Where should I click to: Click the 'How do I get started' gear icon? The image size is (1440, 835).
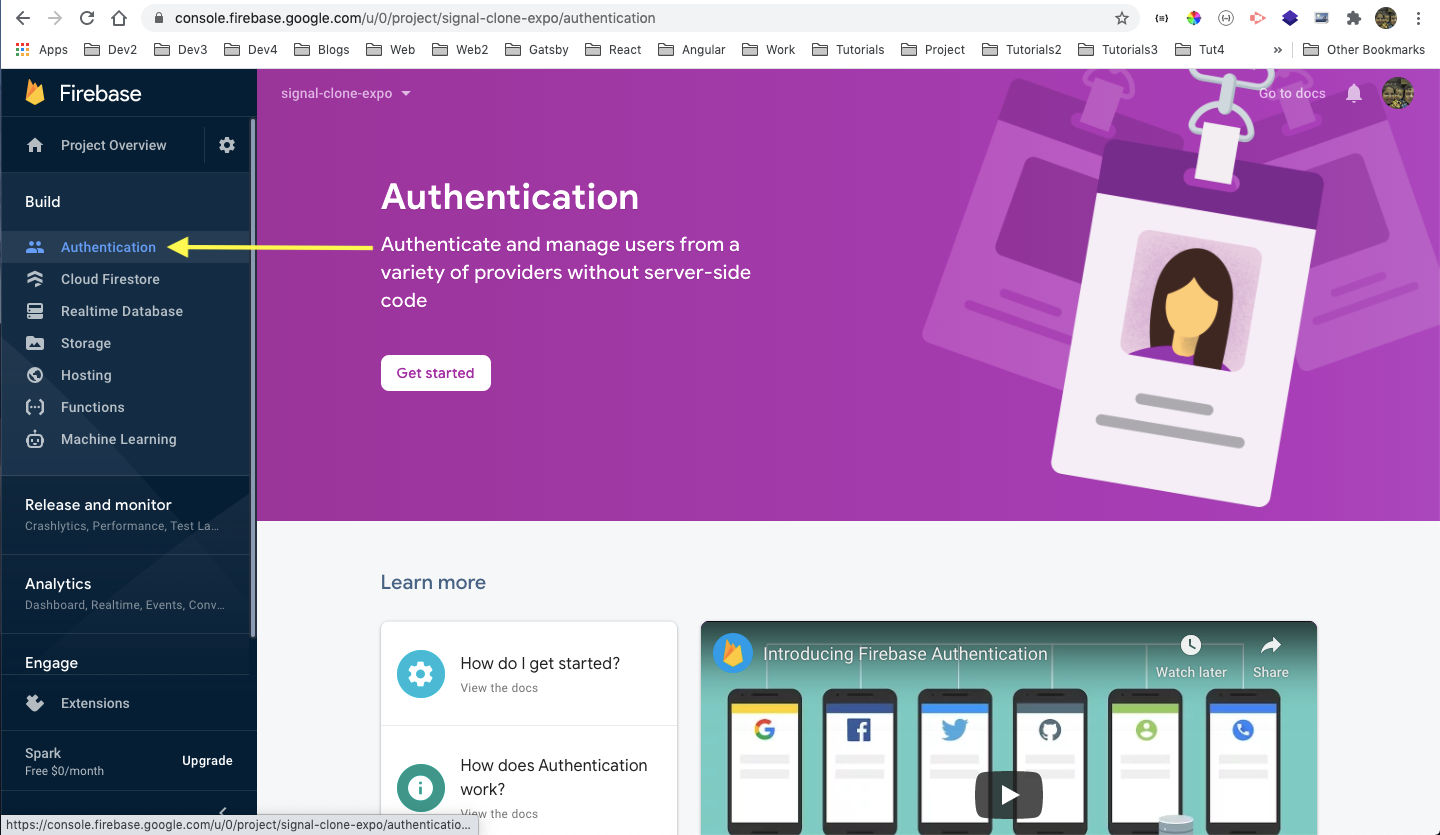(x=421, y=674)
